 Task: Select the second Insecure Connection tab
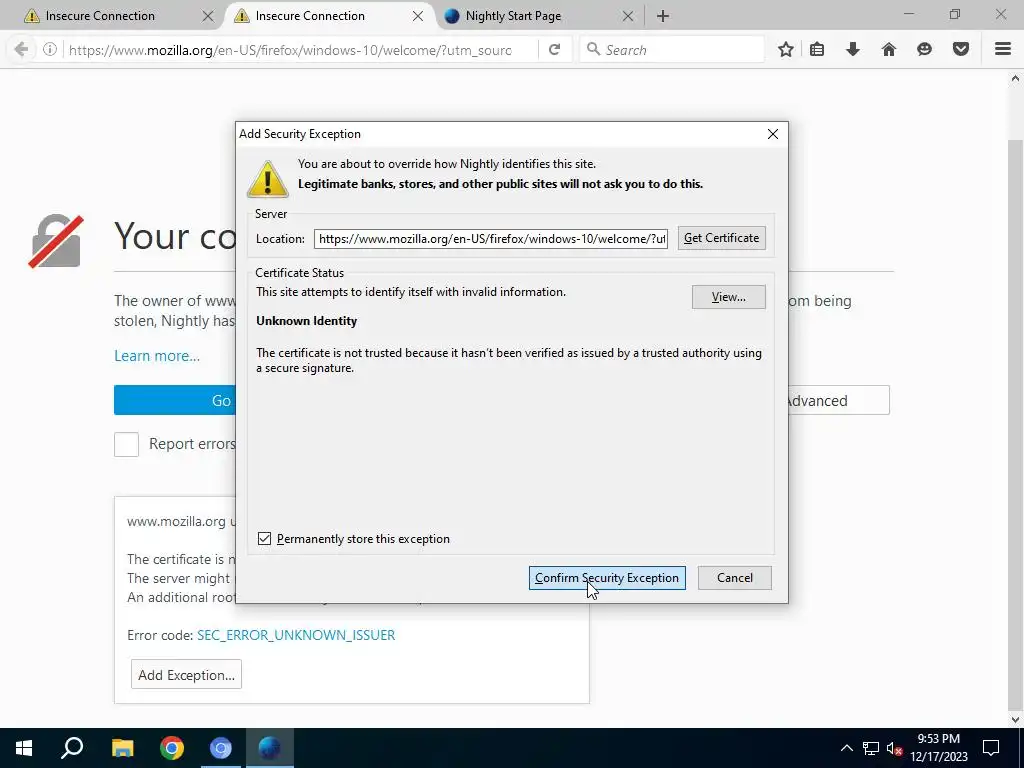[330, 16]
